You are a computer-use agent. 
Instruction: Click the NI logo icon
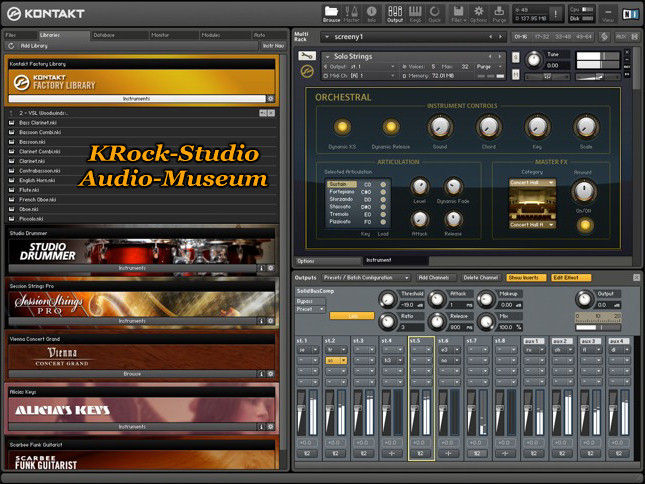tap(630, 14)
